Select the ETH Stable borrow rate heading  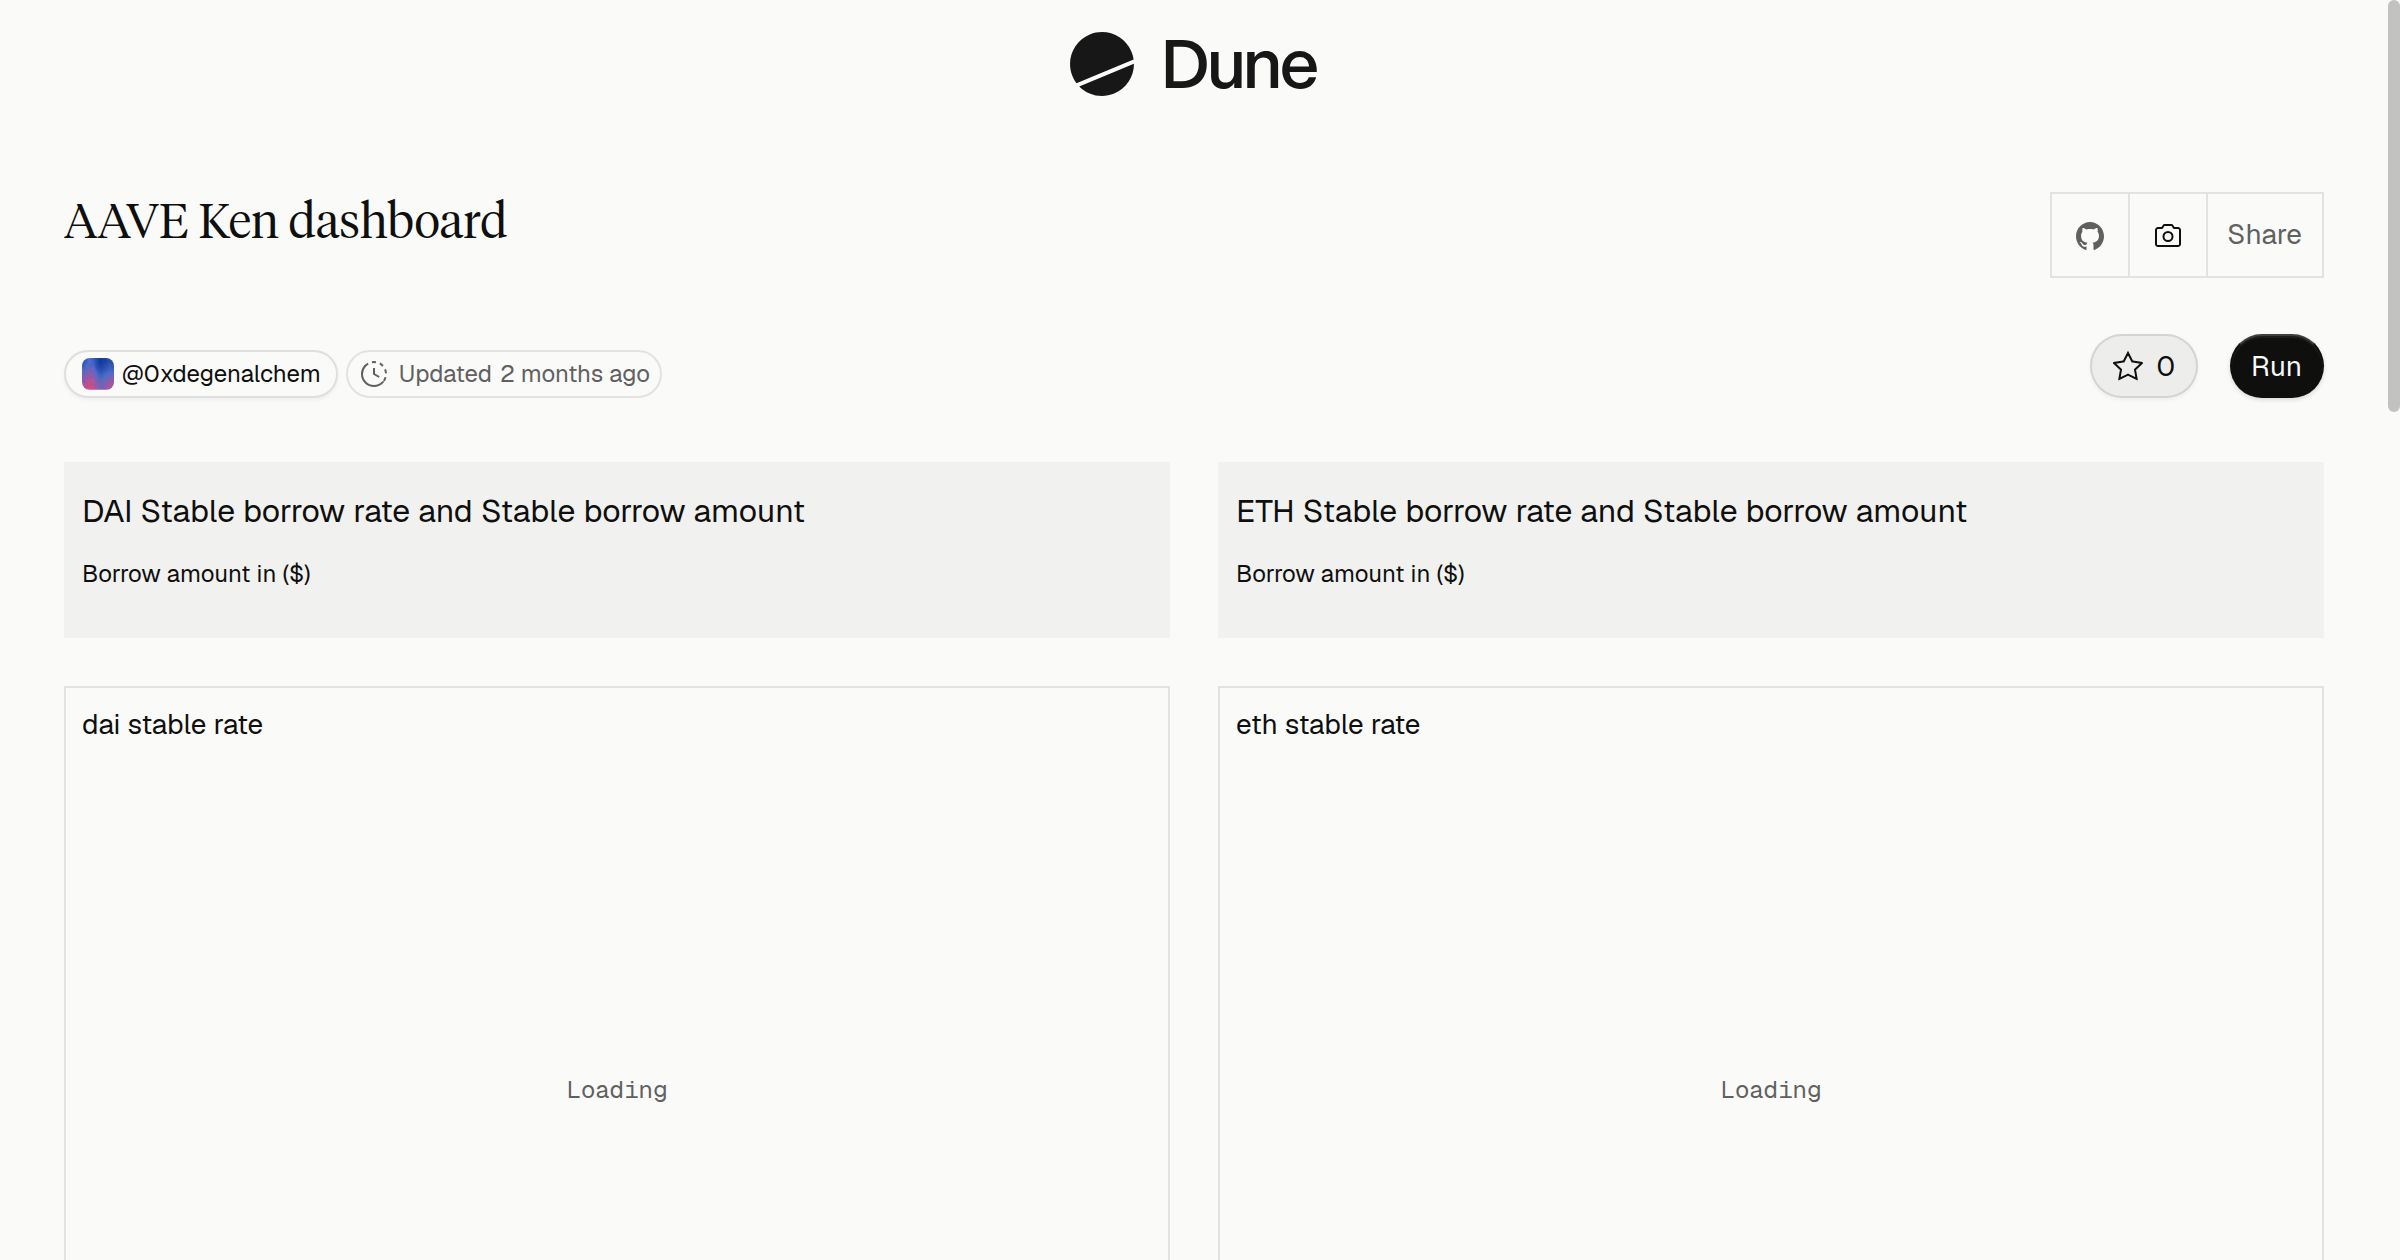pos(1601,511)
